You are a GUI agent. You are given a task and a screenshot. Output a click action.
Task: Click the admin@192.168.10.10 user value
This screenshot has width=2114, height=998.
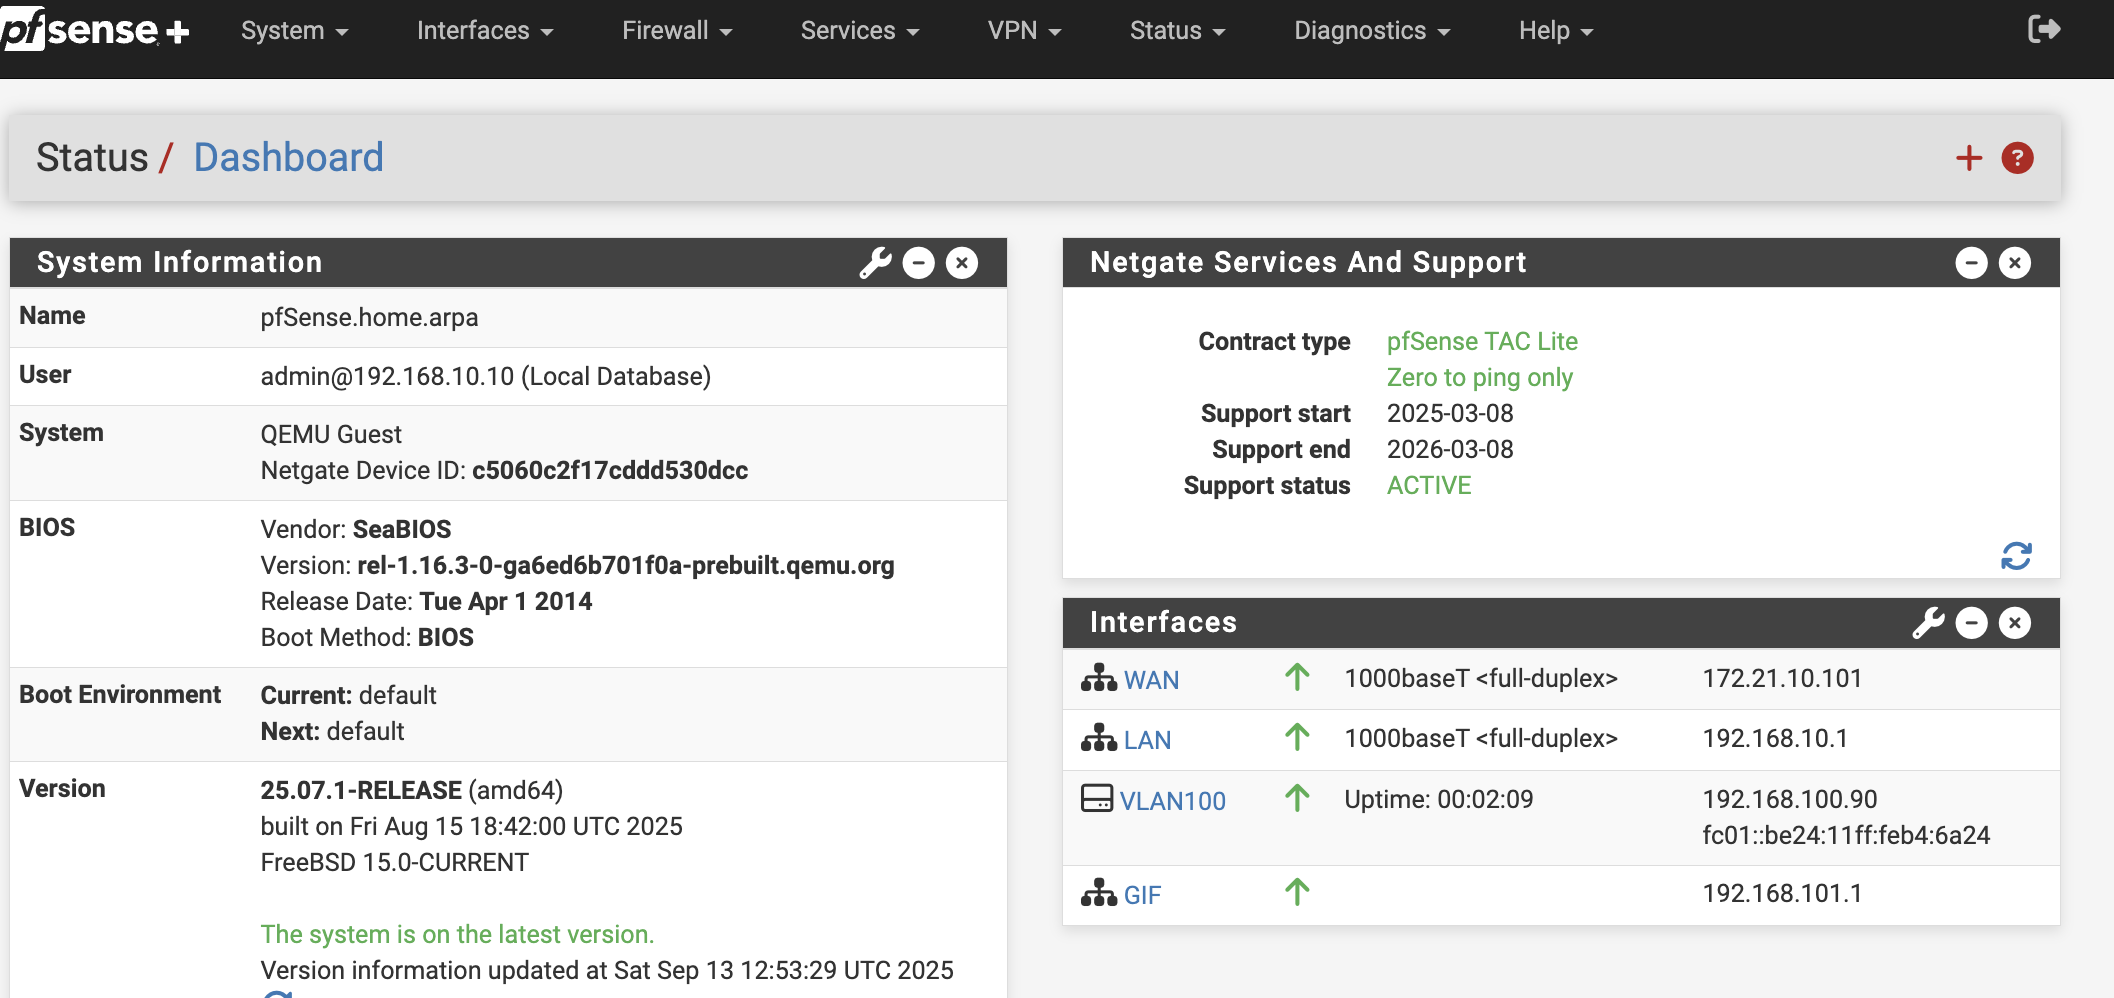485,377
